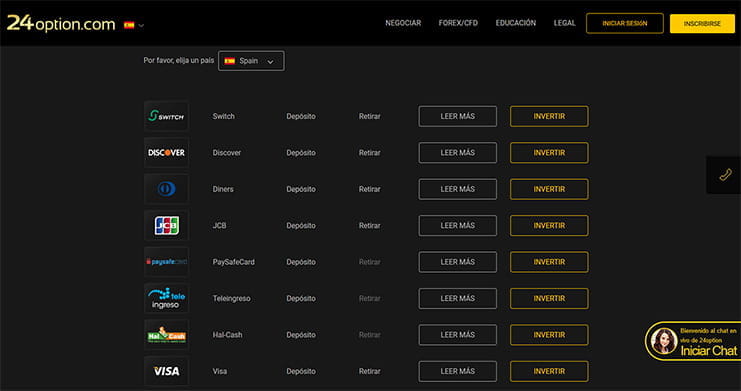
Task: Click INVERTIR for Teleingreso
Action: (x=549, y=298)
